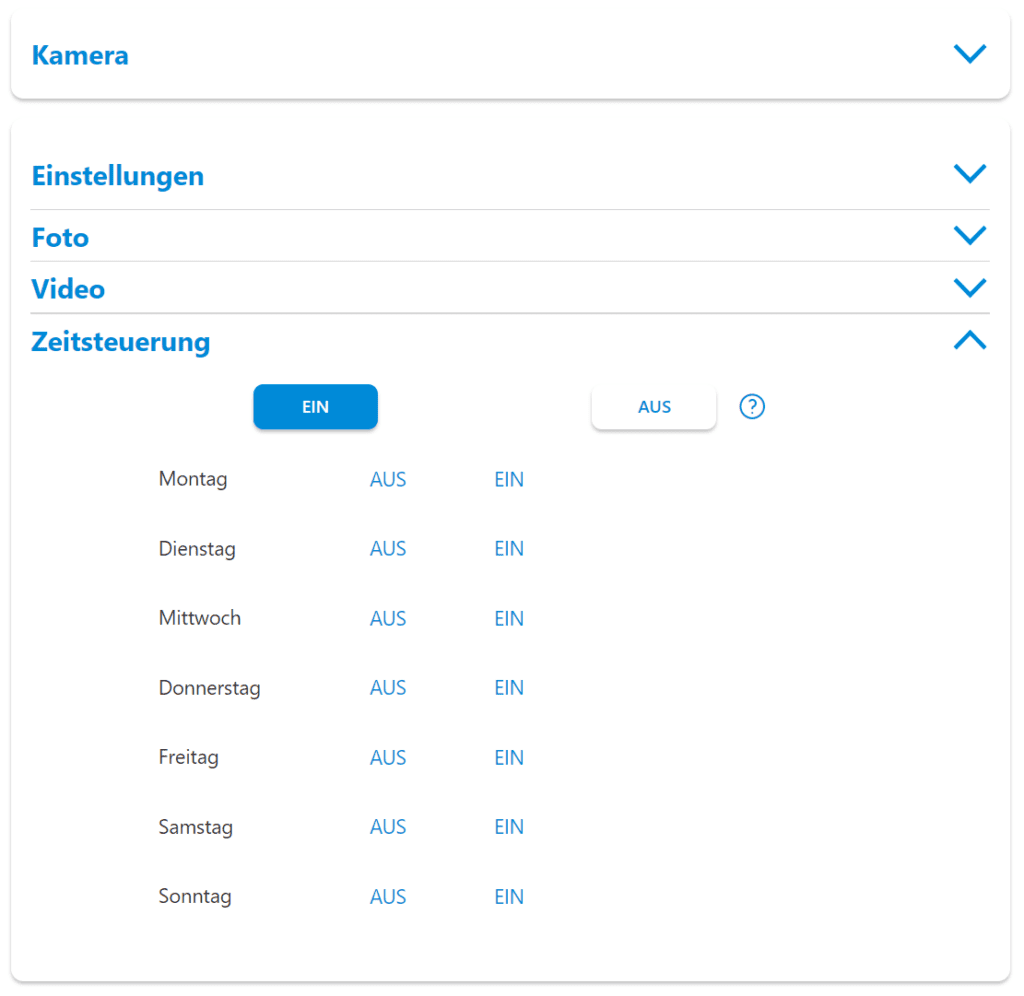Set Sonntag EIN time
1024x996 pixels.
pyautogui.click(x=509, y=897)
